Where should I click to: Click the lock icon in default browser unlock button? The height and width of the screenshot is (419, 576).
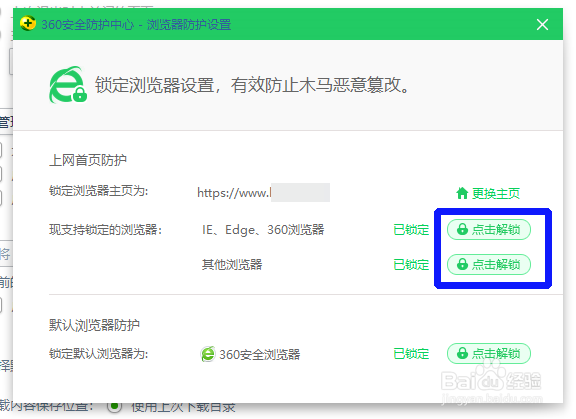462,353
